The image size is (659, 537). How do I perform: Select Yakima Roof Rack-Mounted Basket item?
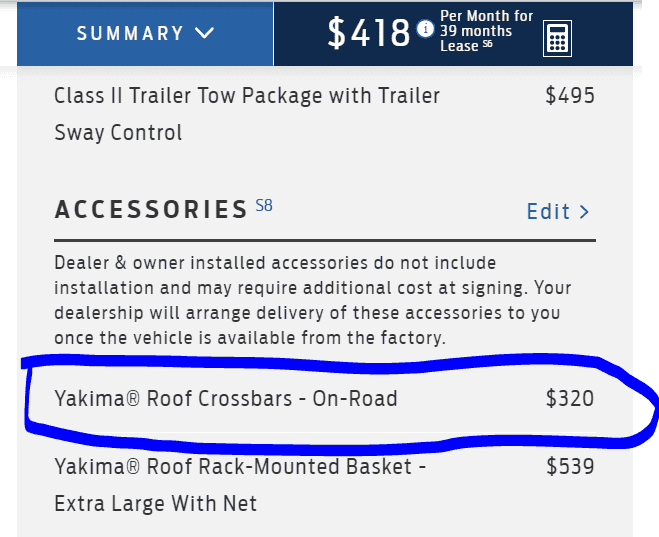click(240, 466)
